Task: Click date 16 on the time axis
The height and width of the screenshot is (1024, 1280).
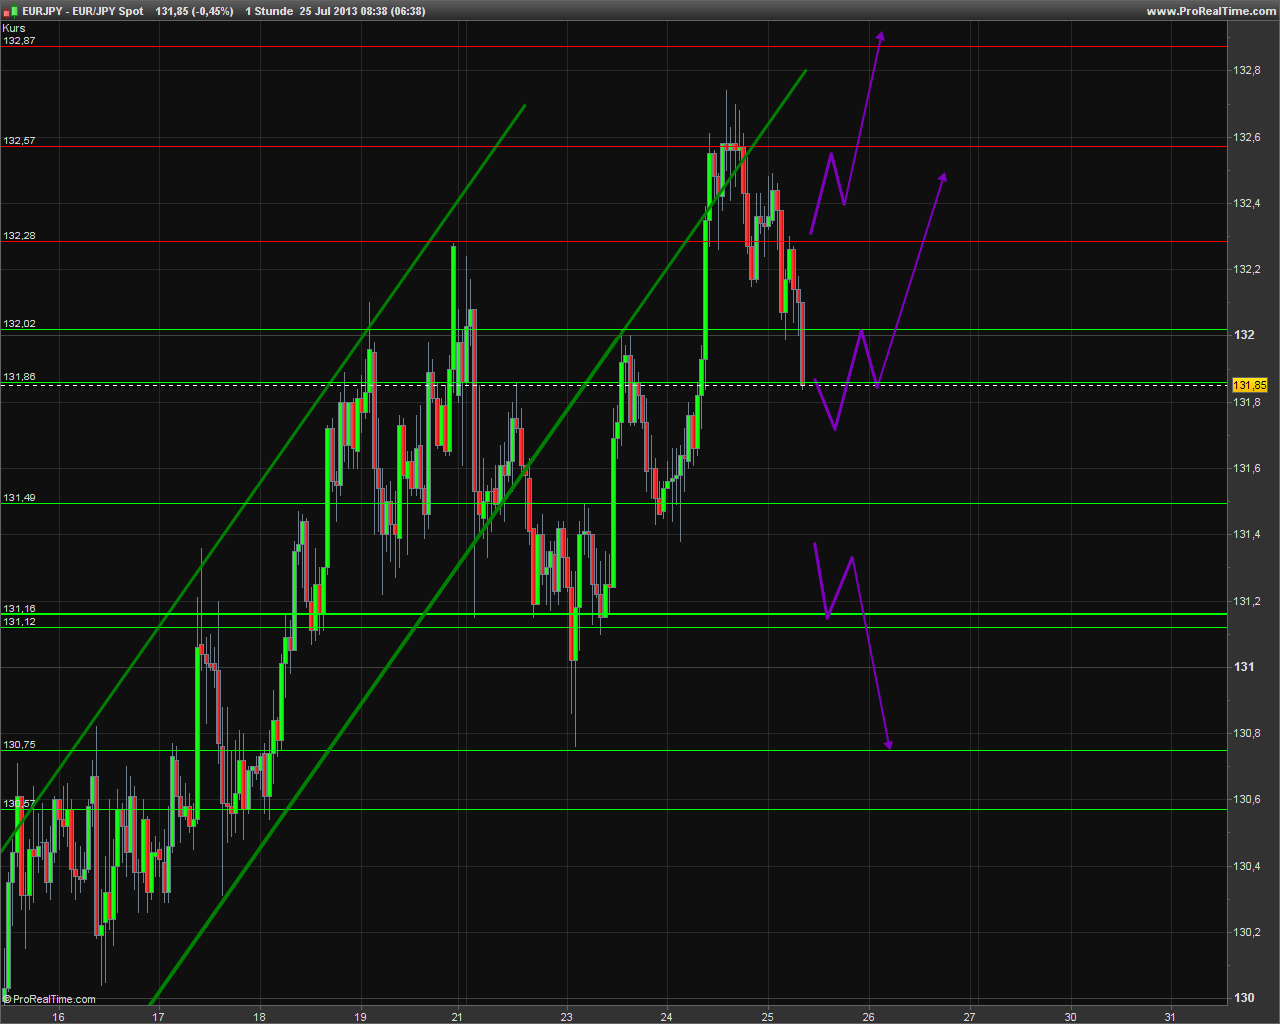Action: [x=58, y=1017]
